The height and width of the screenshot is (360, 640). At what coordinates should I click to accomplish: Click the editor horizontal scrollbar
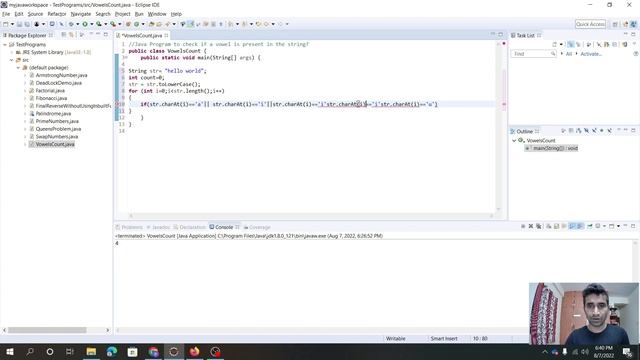tap(311, 216)
